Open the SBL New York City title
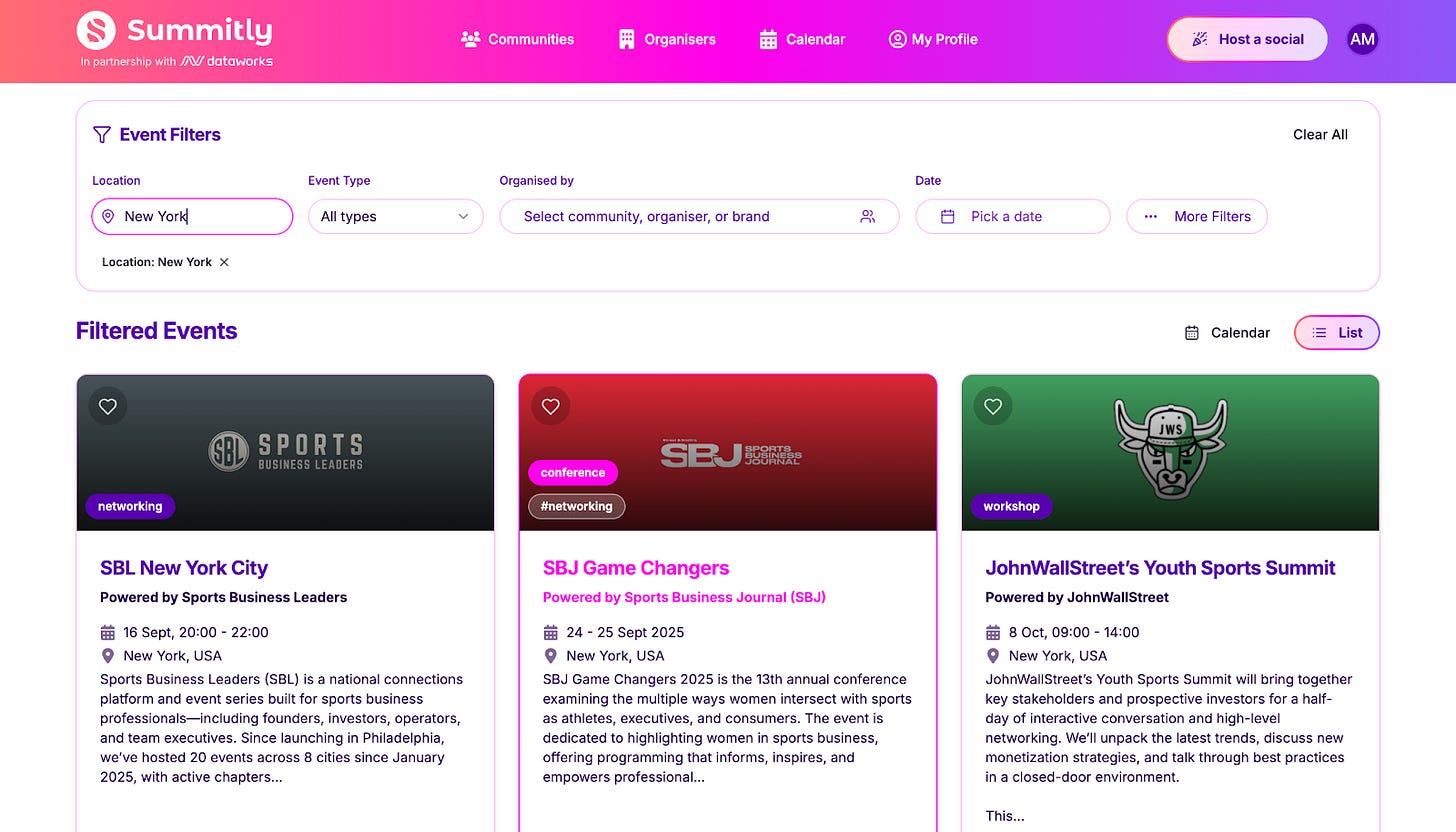Image resolution: width=1456 pixels, height=832 pixels. [x=184, y=568]
